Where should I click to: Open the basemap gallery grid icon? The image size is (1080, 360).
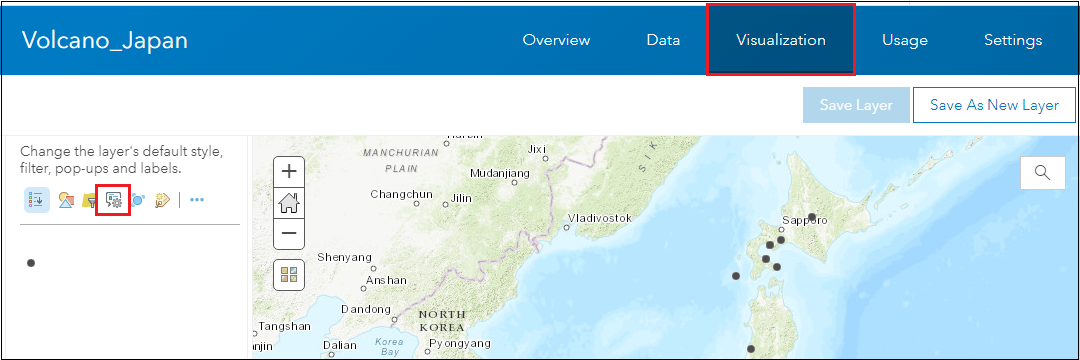point(289,275)
